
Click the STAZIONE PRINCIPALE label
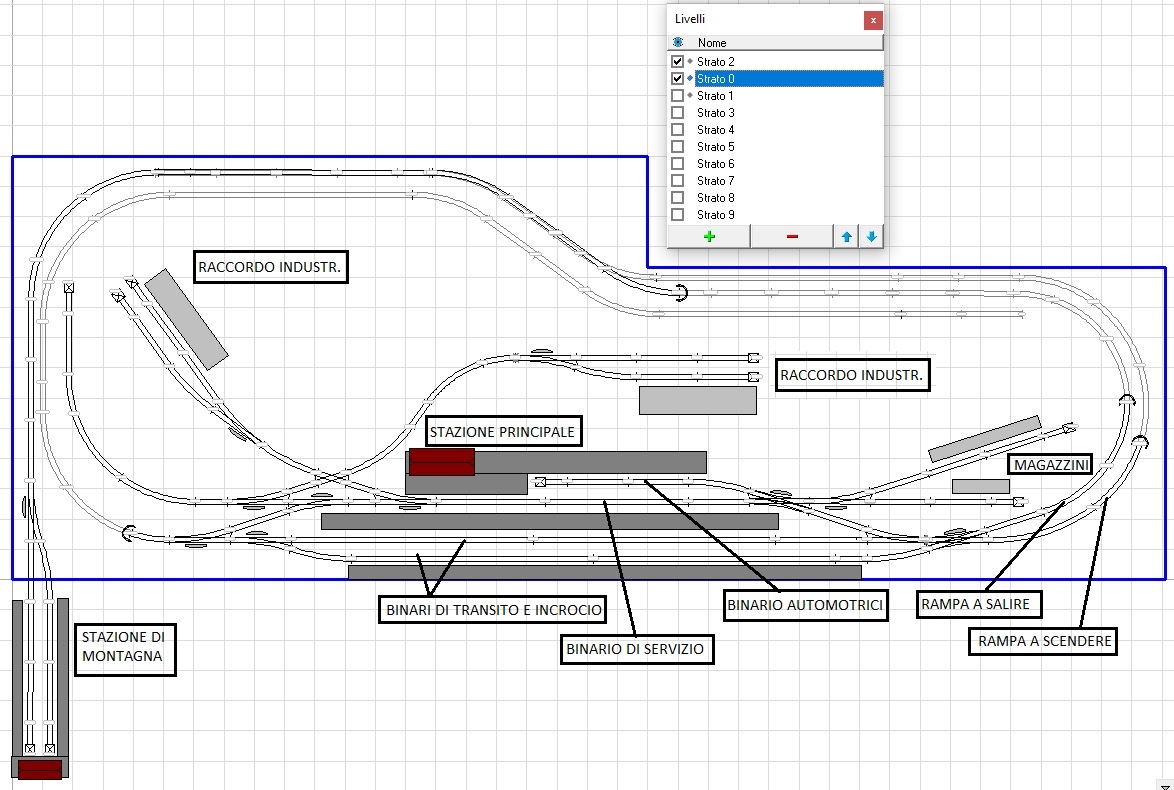click(502, 432)
